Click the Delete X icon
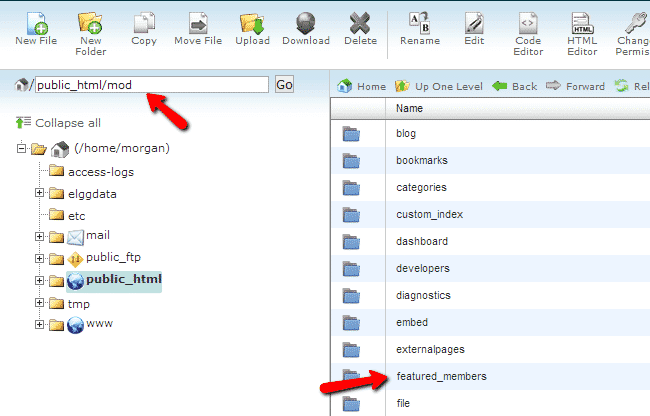Image resolution: width=650 pixels, height=416 pixels. point(360,23)
